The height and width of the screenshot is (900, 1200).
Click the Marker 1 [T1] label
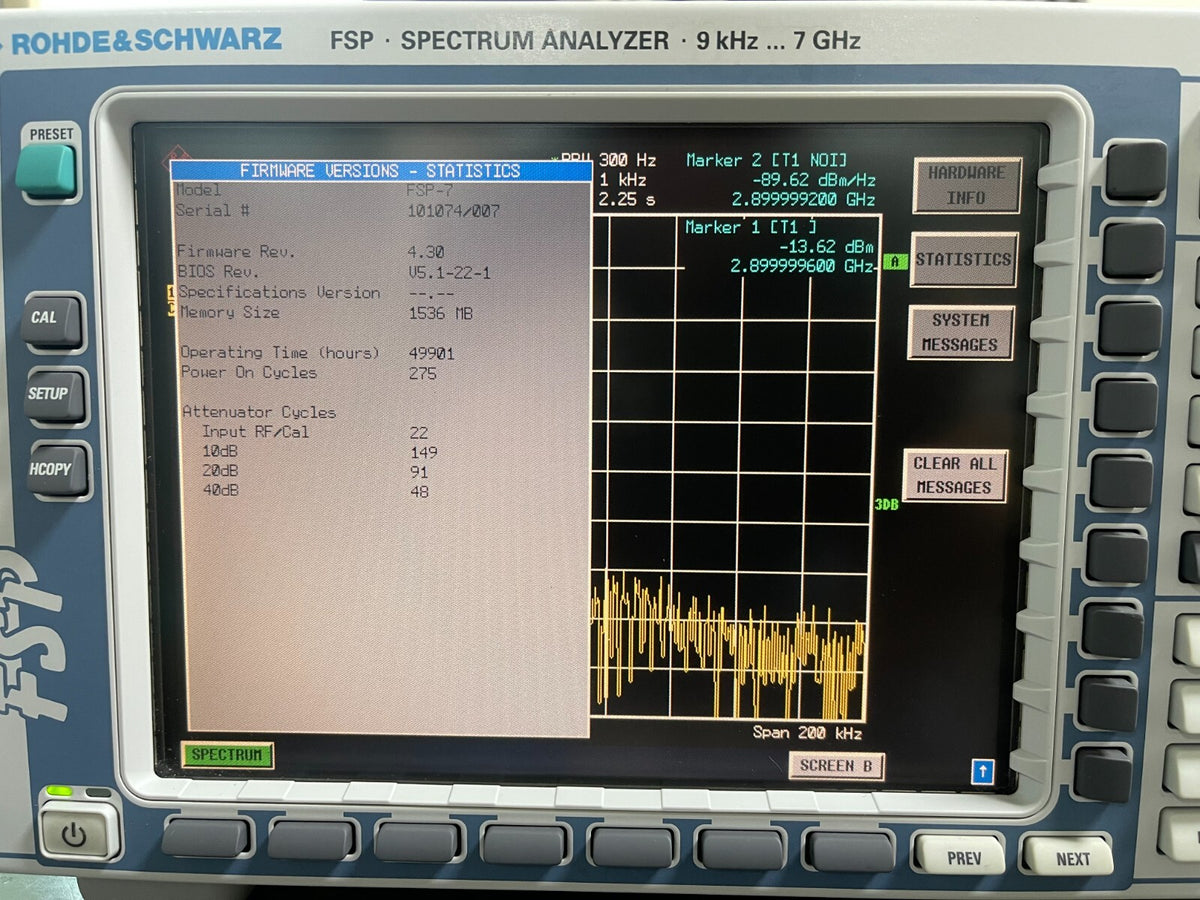[752, 227]
